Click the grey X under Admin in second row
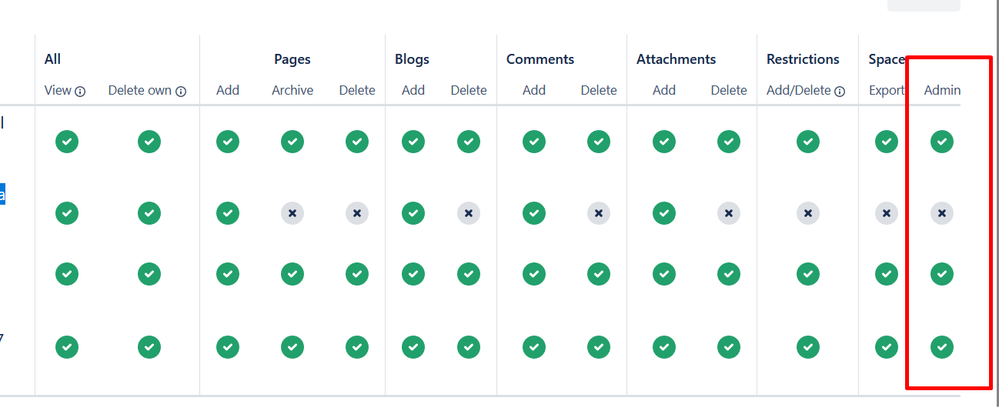This screenshot has width=999, height=411. pyautogui.click(x=942, y=213)
